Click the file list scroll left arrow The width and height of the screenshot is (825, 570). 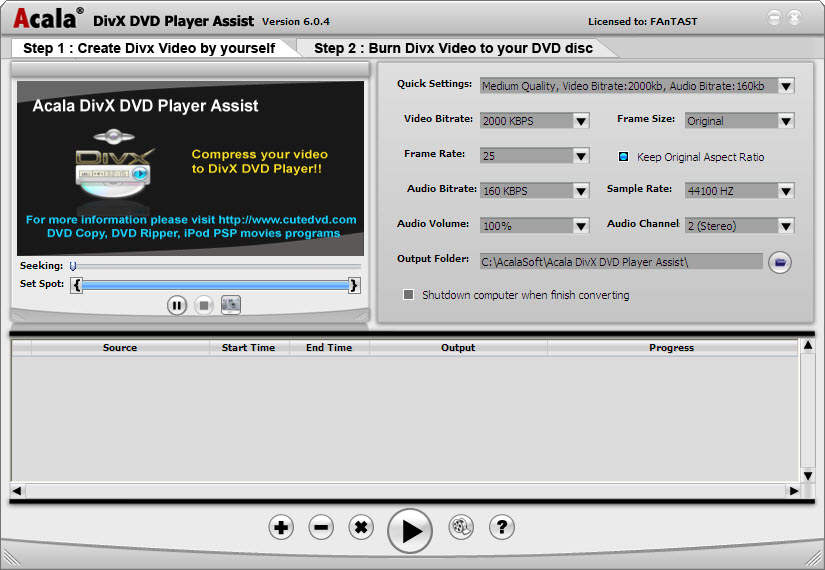pos(17,491)
